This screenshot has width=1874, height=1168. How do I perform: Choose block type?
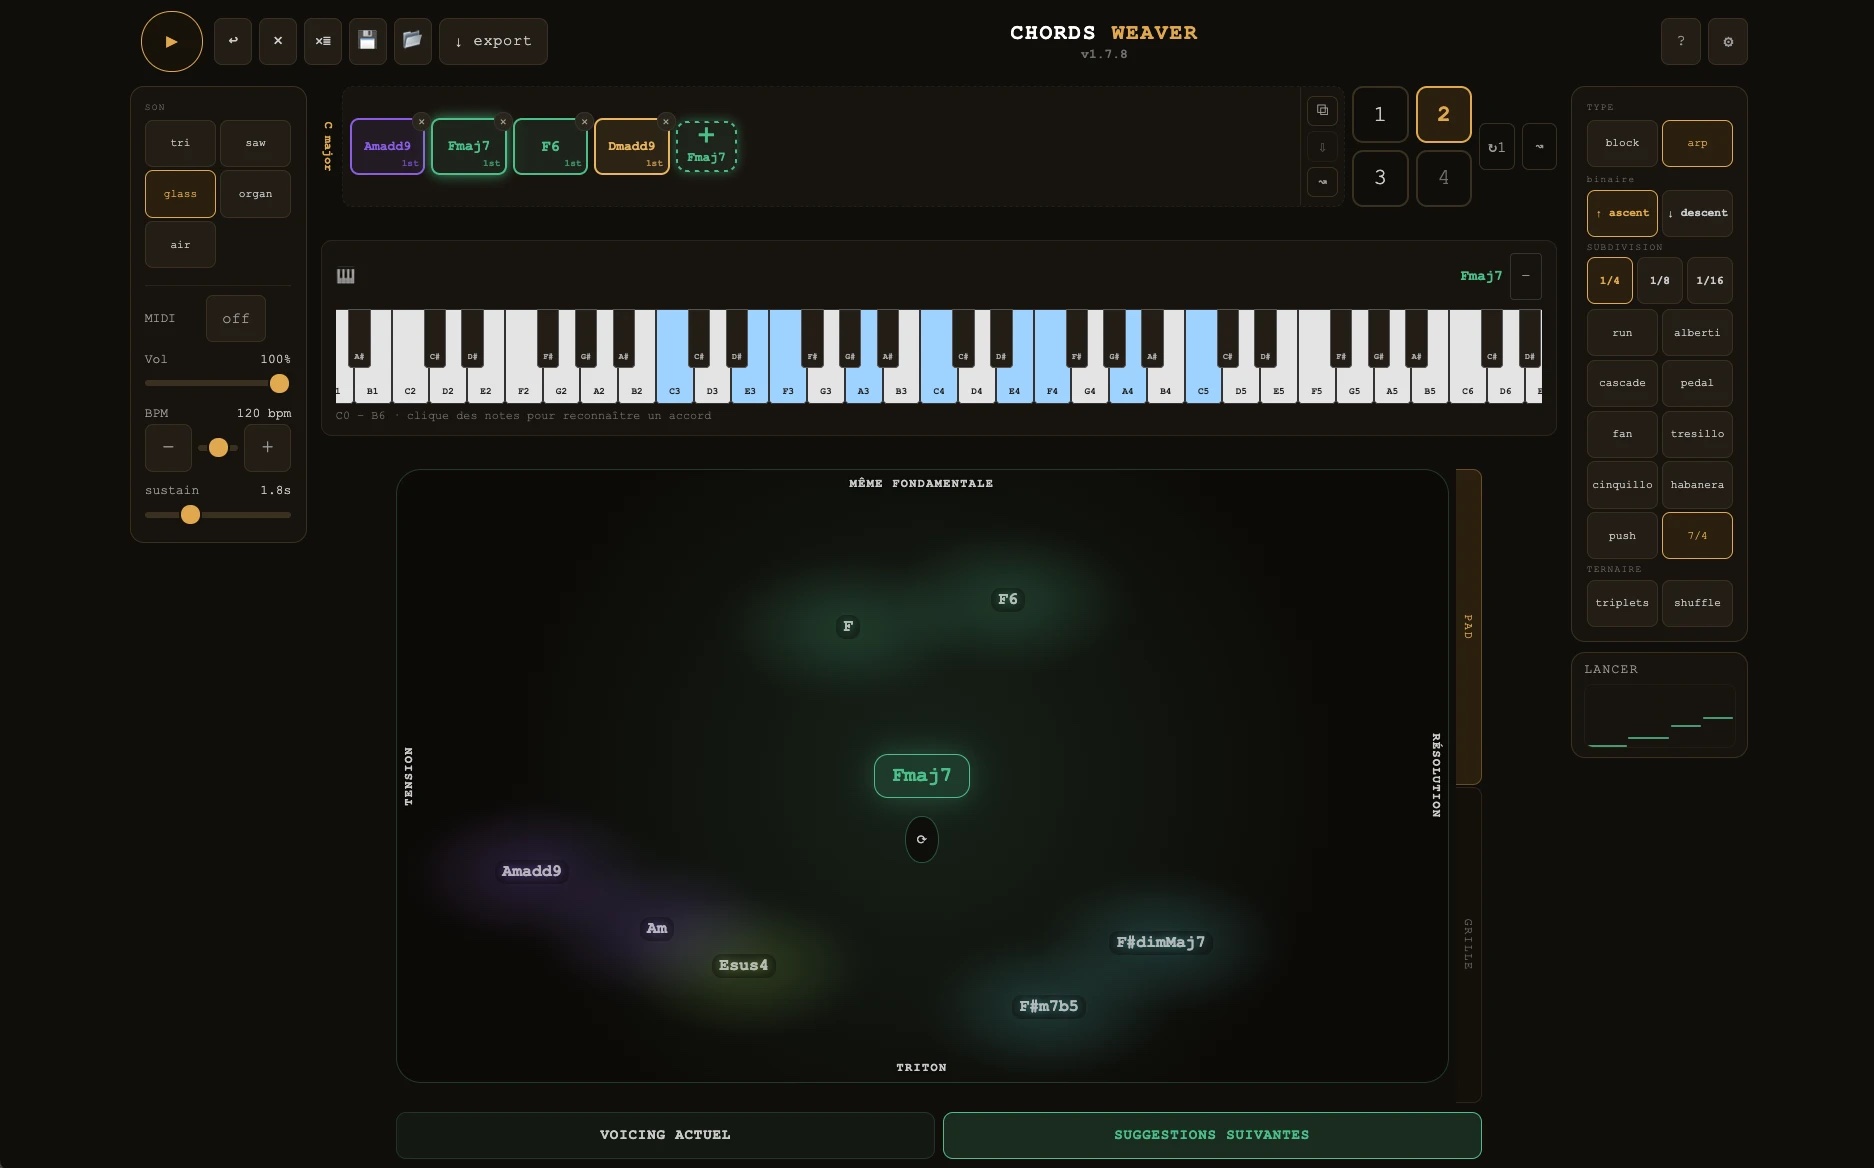click(x=1622, y=143)
